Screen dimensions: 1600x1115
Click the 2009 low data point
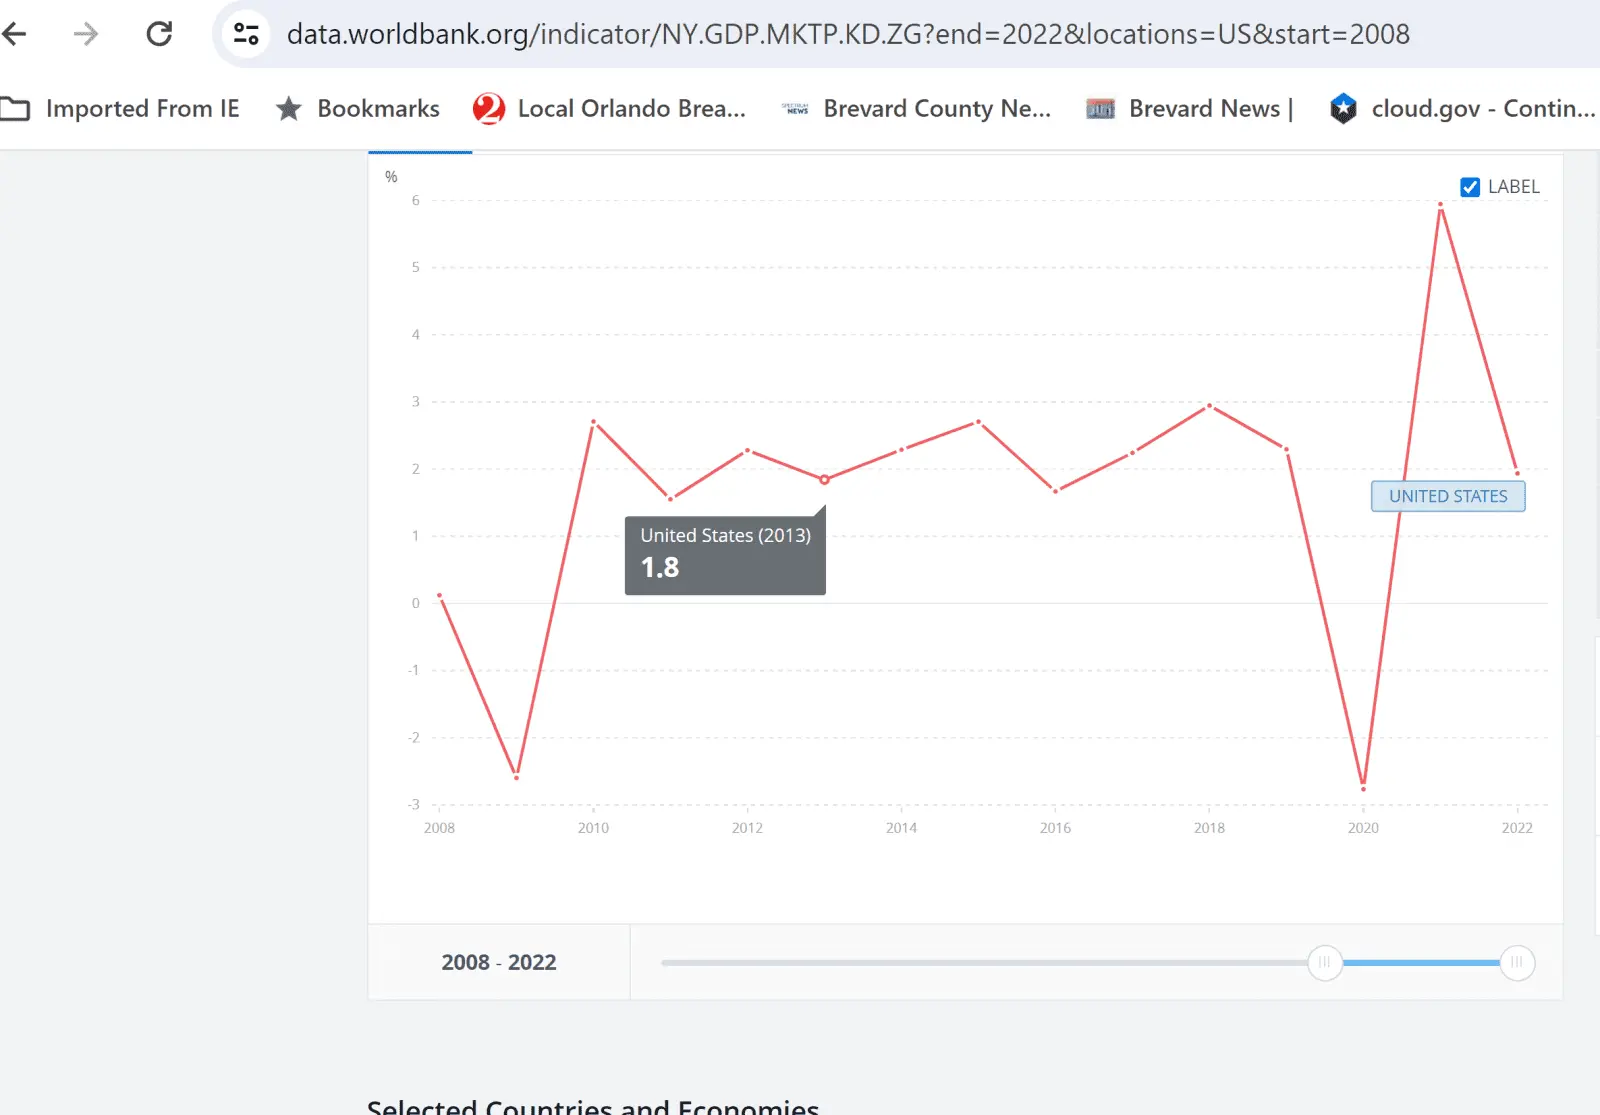516,777
